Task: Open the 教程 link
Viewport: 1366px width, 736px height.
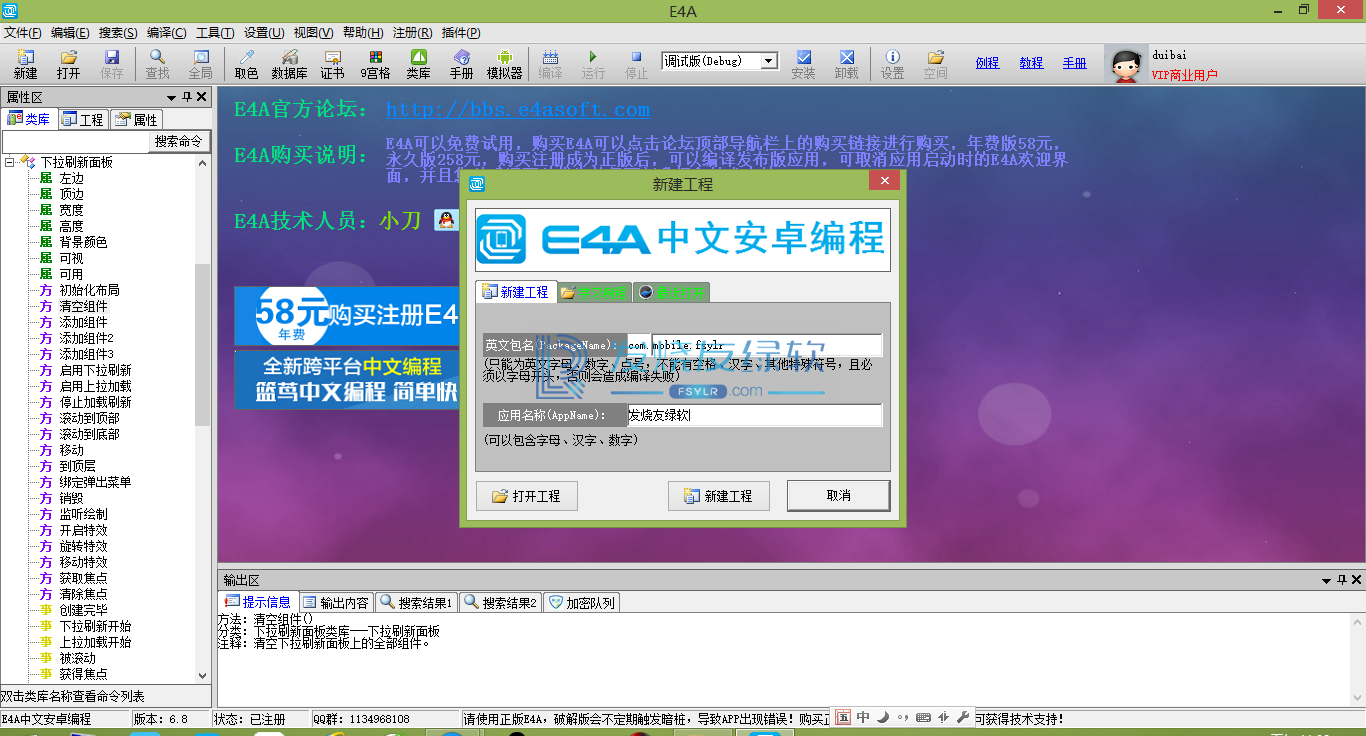Action: click(x=1031, y=63)
